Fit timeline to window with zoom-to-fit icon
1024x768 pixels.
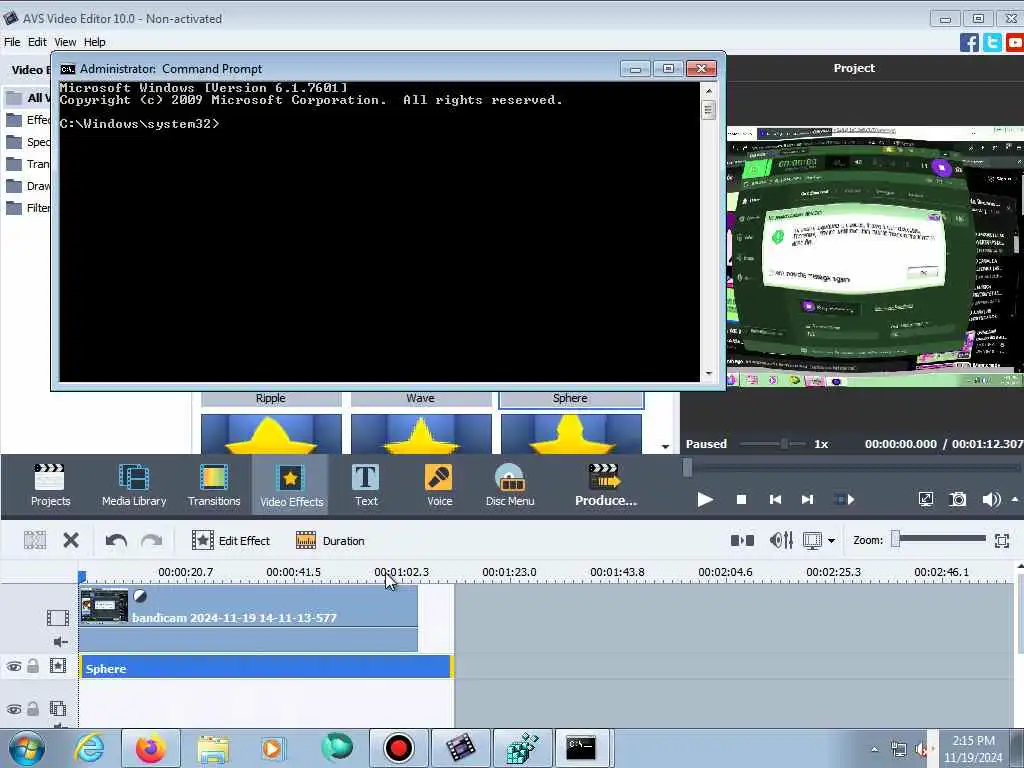[x=1002, y=540]
